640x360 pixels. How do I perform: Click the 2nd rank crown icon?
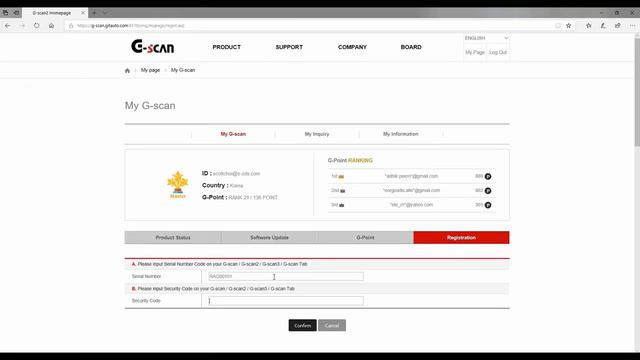(x=342, y=191)
